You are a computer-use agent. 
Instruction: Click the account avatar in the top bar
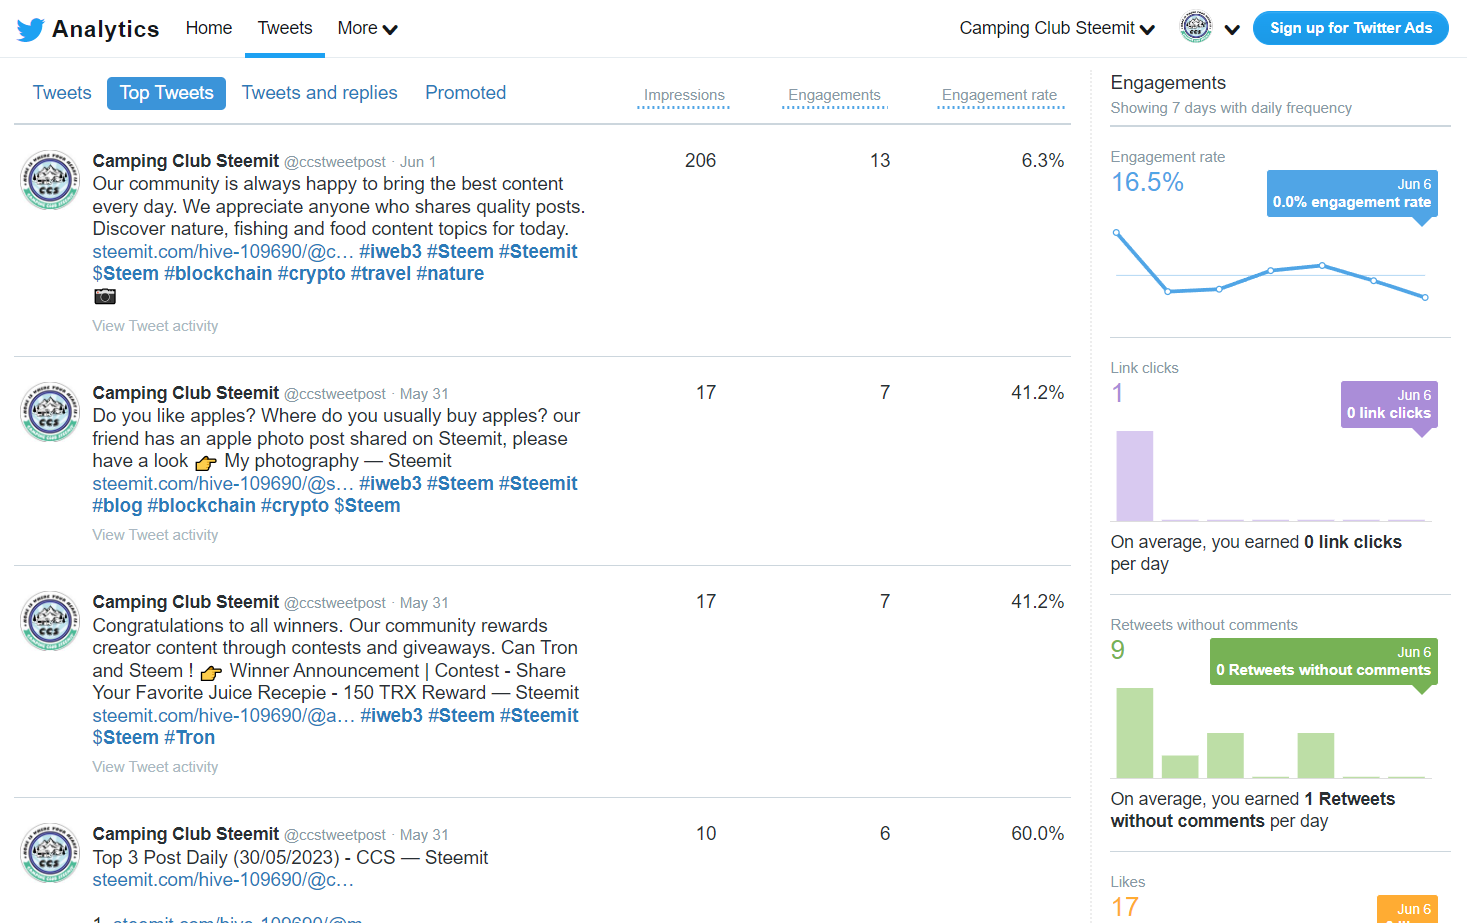(1196, 27)
